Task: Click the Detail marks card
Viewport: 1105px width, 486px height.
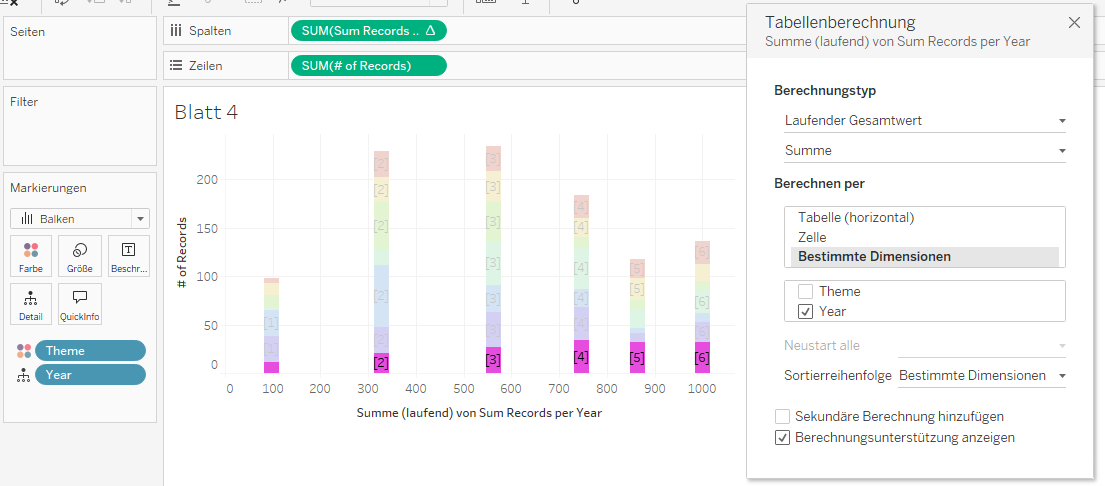Action: (x=31, y=304)
